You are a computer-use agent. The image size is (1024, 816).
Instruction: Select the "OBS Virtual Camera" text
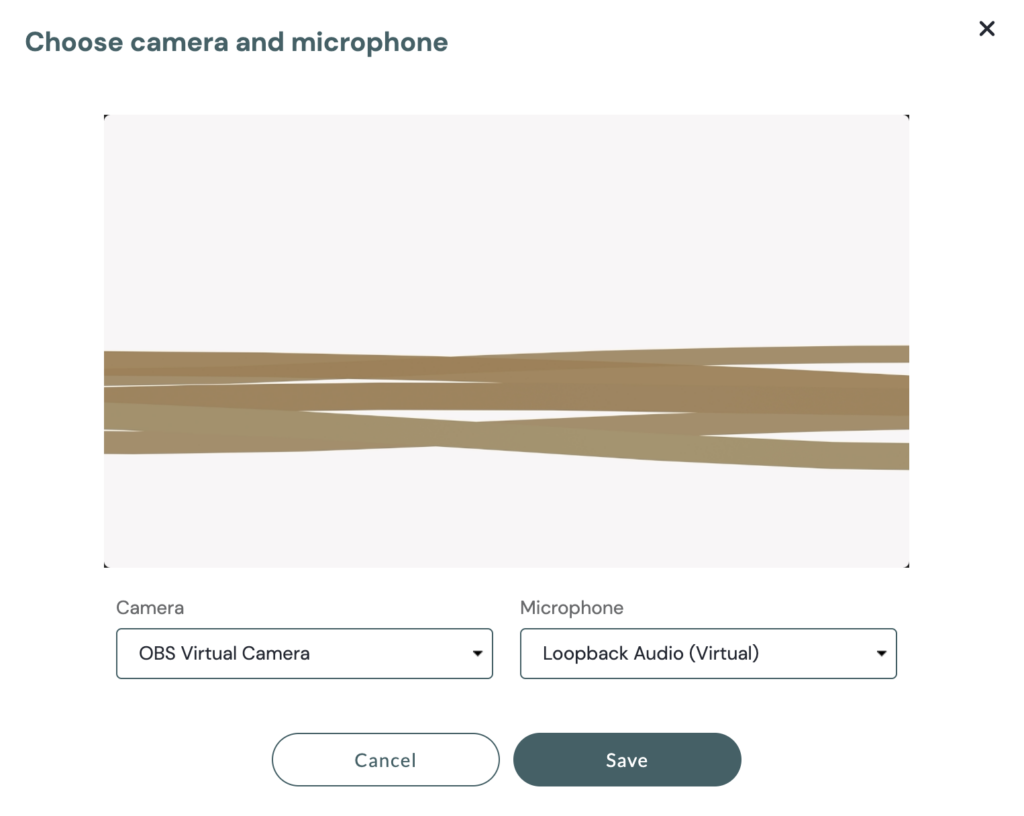[x=224, y=654]
